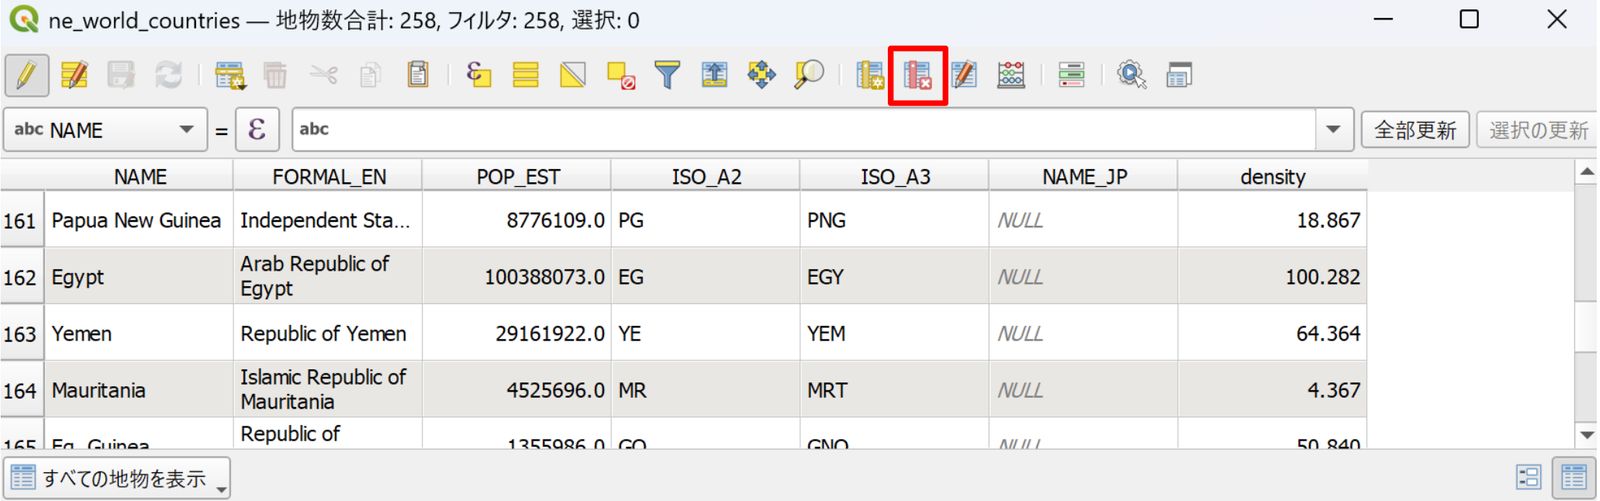Open expression builder epsilon button
The height and width of the screenshot is (501, 1600).
click(257, 130)
